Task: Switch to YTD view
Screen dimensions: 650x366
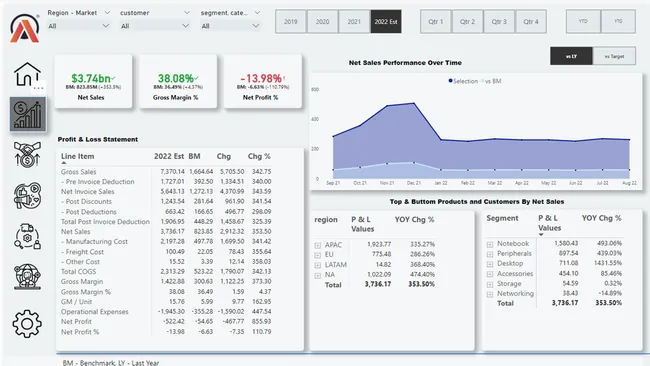Action: coord(583,22)
